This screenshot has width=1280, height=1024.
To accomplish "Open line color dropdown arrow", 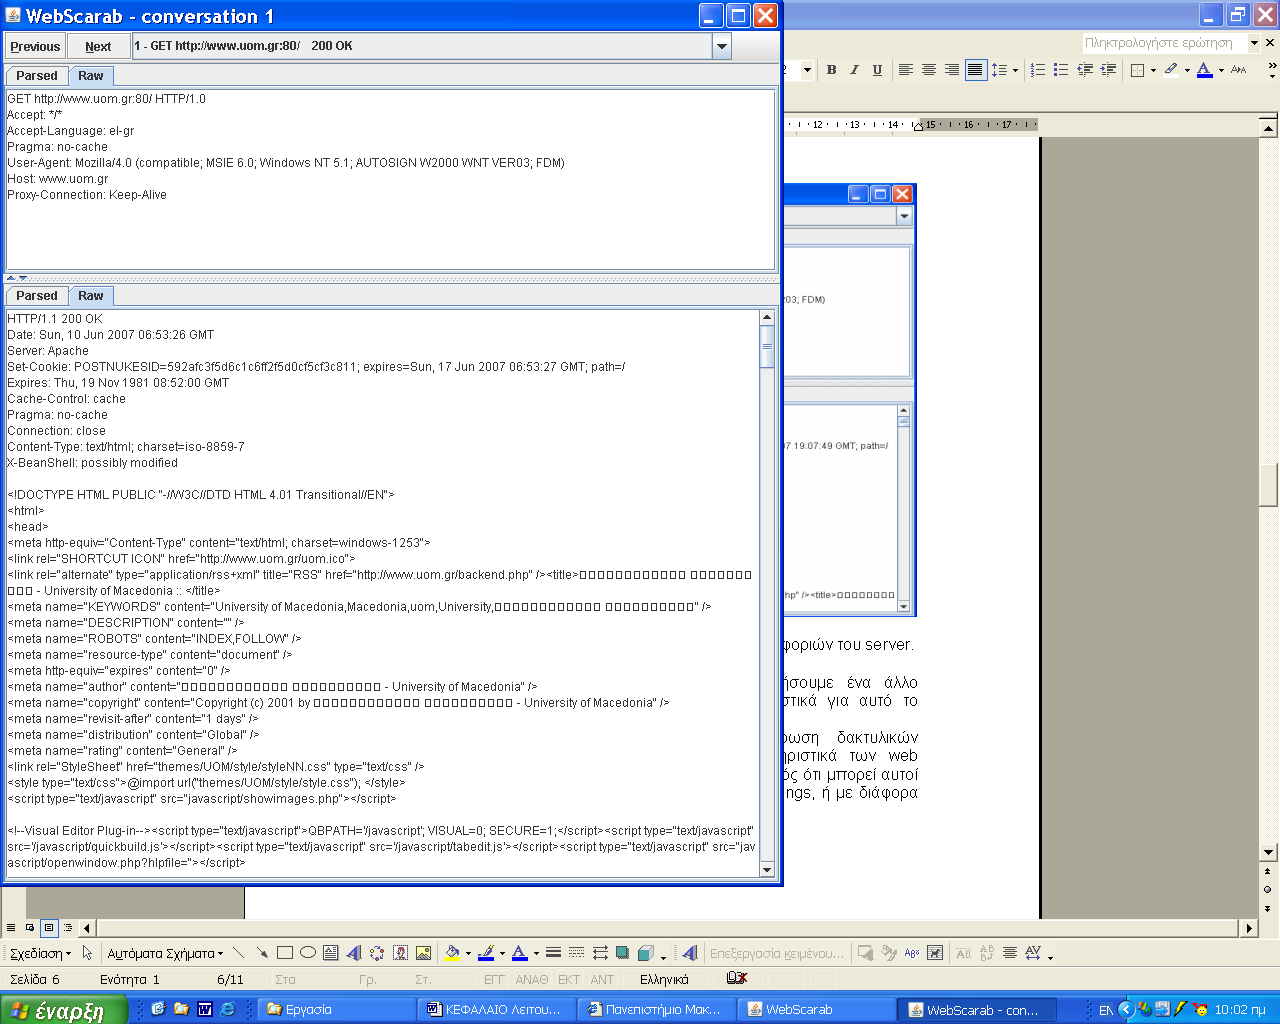I will tap(502, 953).
